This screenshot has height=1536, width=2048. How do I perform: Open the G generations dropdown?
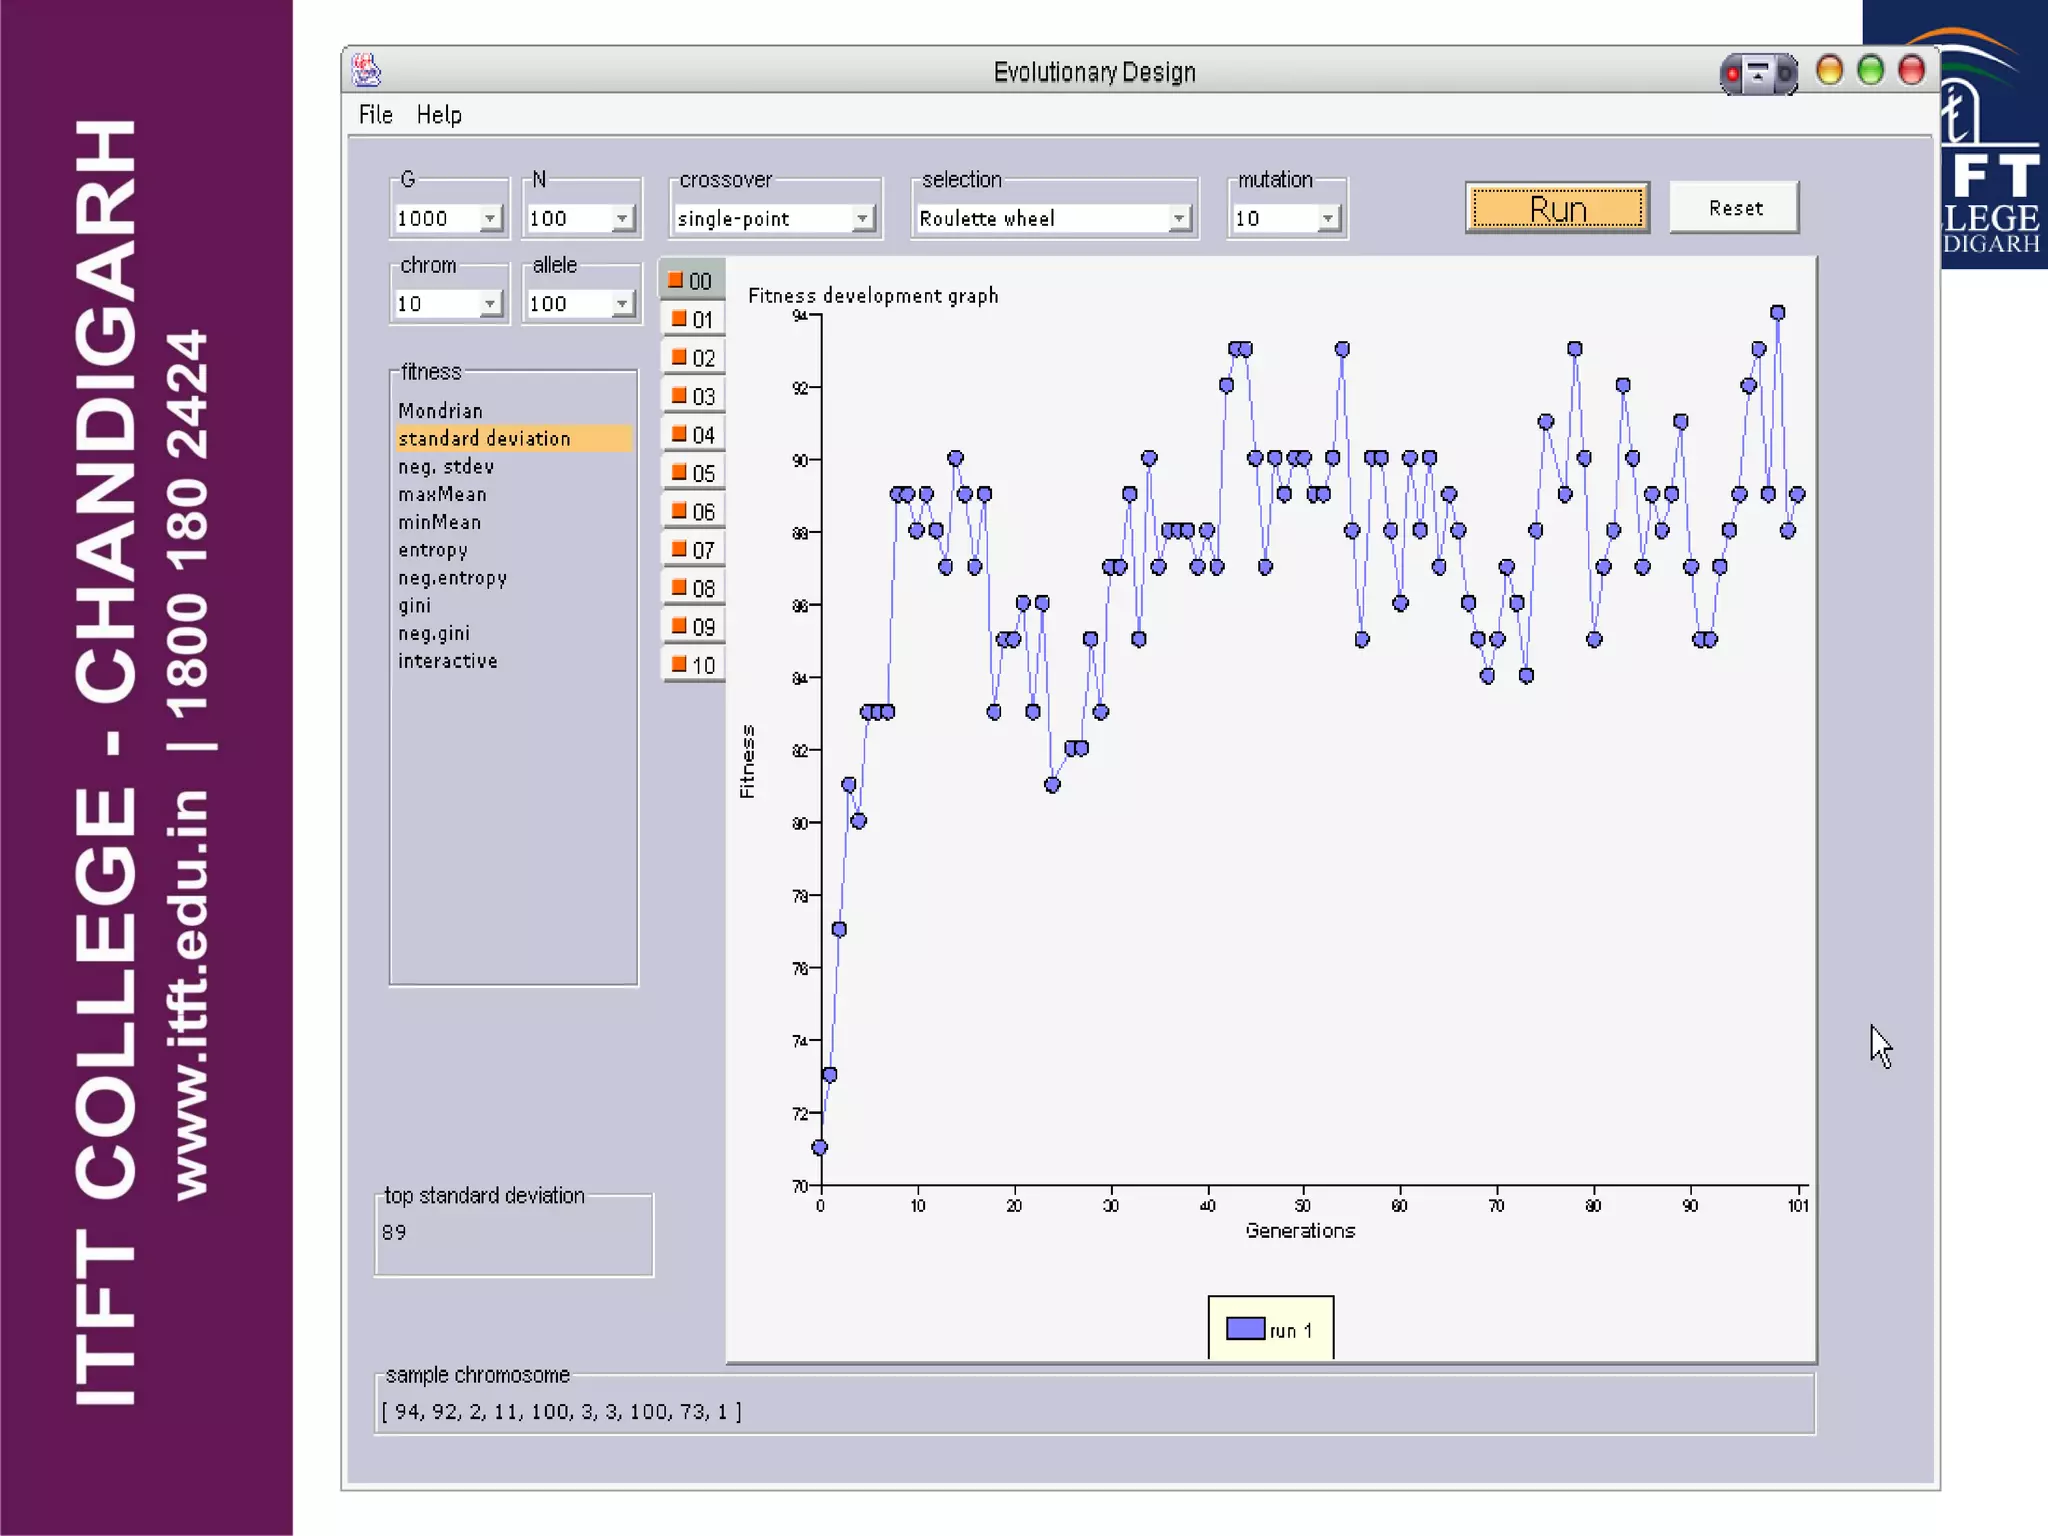[490, 218]
